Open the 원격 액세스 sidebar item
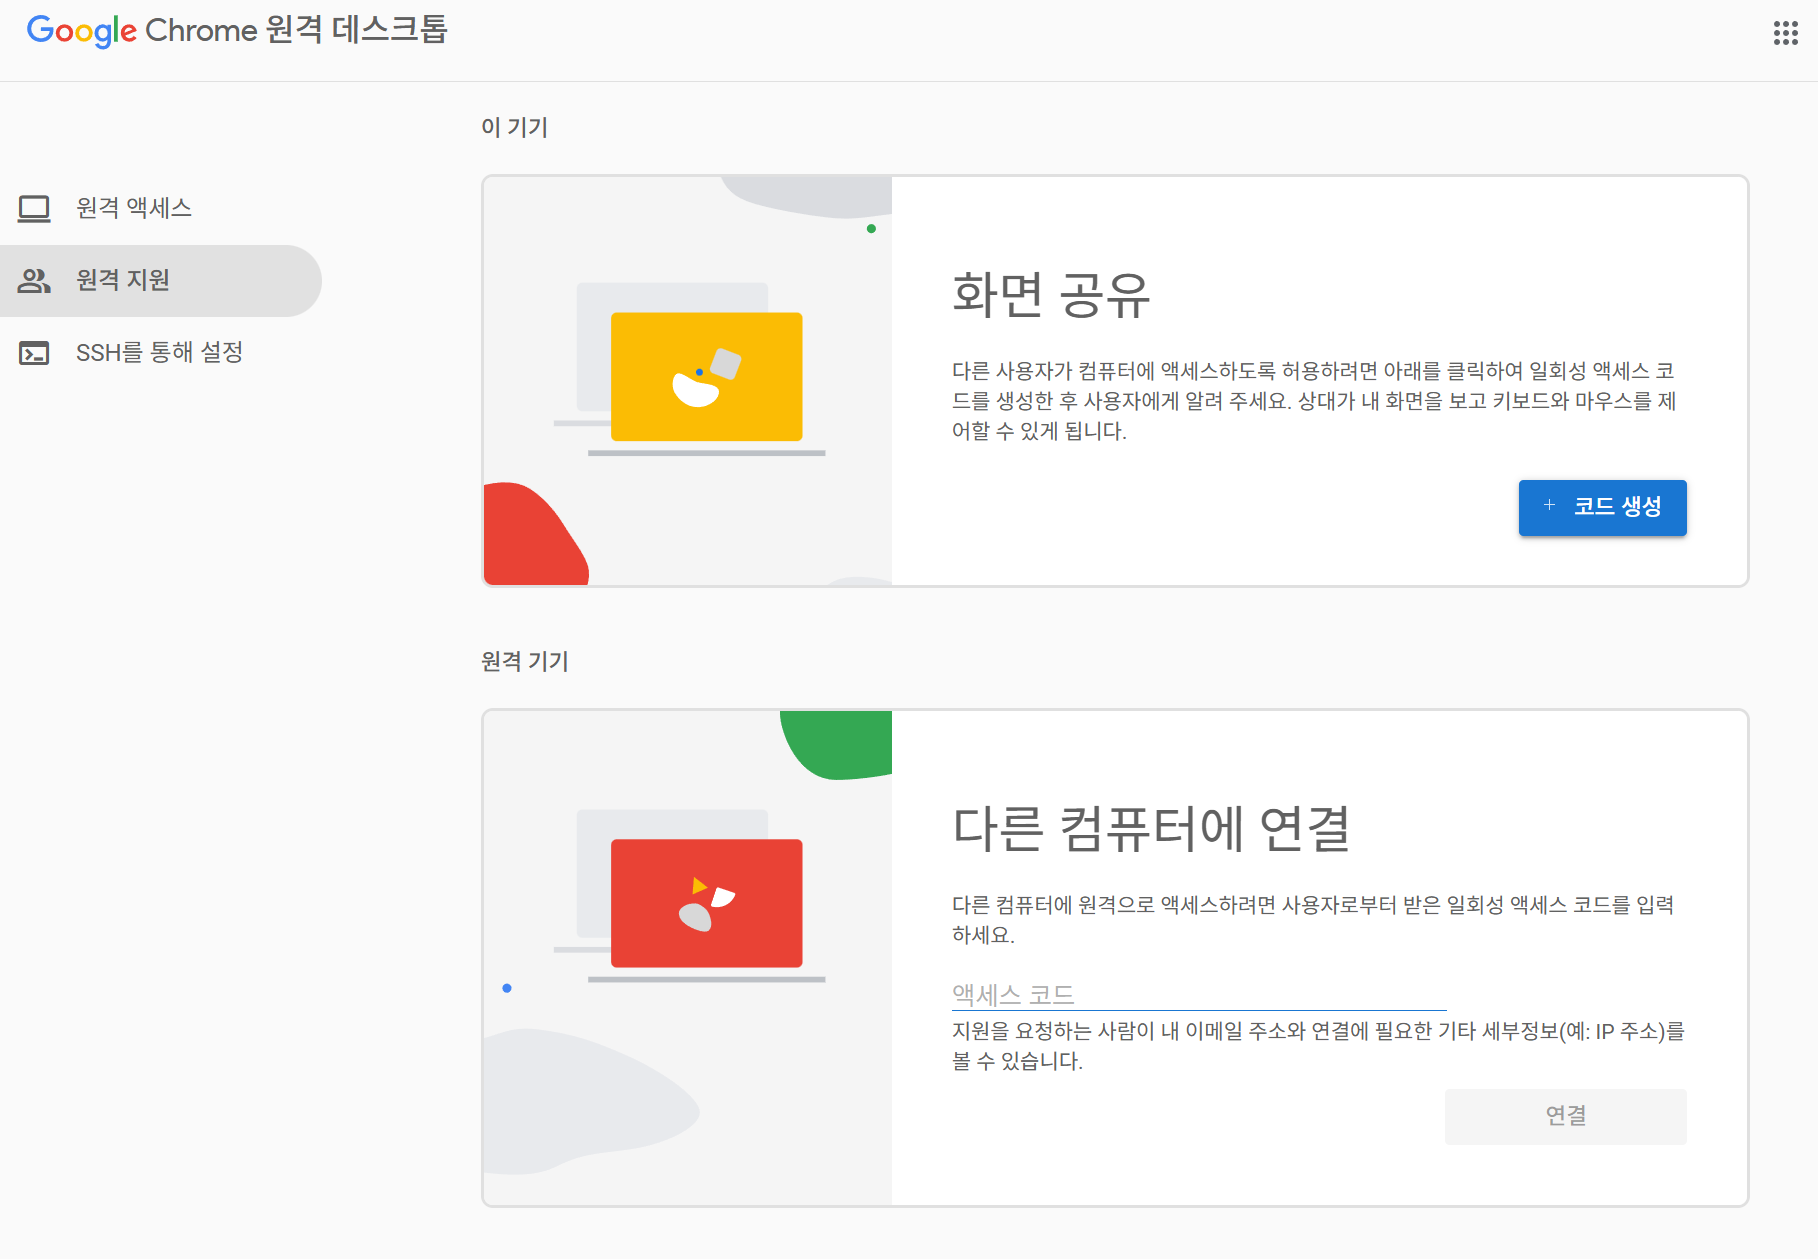 click(x=160, y=208)
